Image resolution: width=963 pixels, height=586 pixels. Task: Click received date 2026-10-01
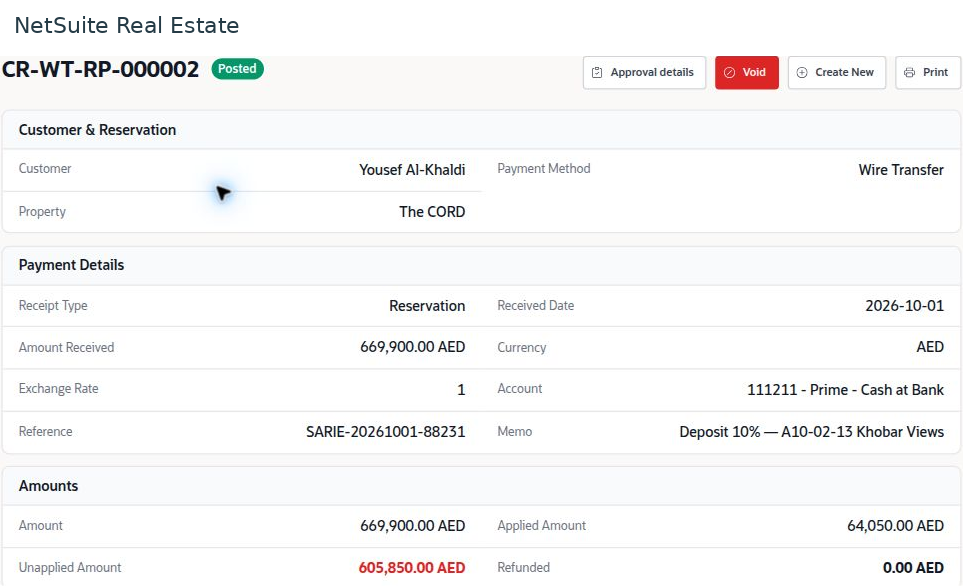click(x=905, y=306)
